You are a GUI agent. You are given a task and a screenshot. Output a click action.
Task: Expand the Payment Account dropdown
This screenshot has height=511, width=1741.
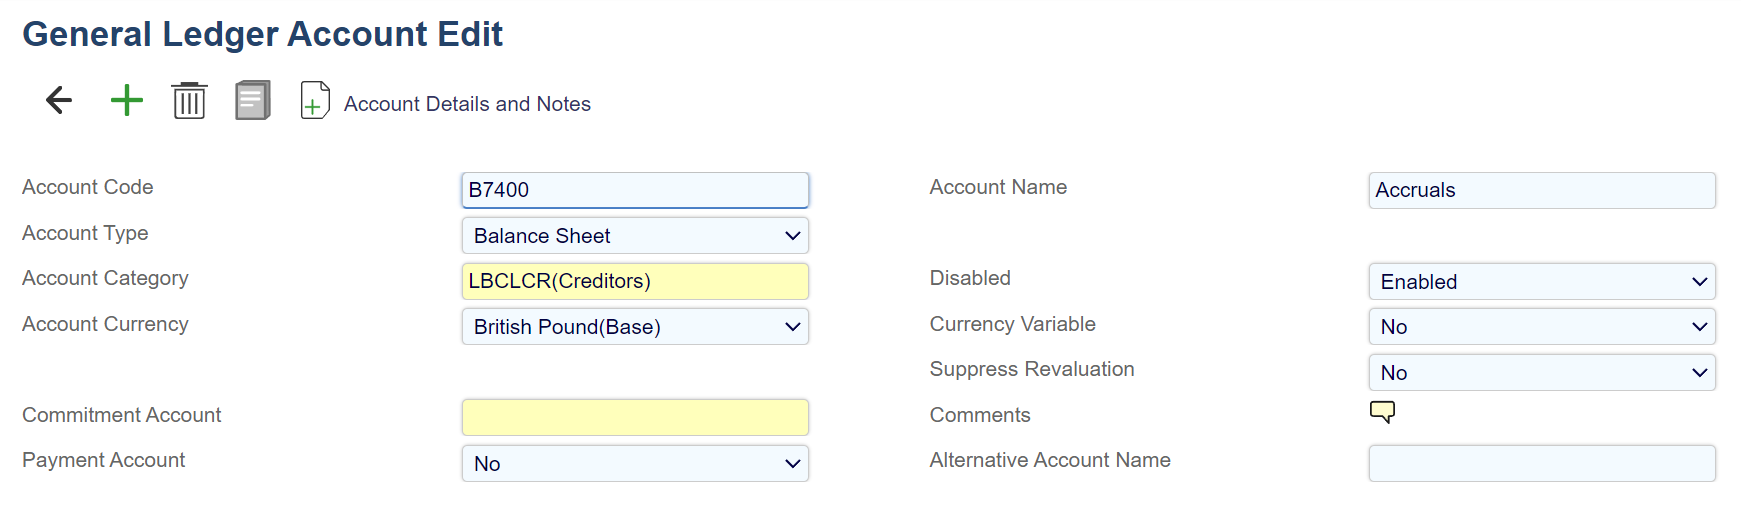click(635, 464)
